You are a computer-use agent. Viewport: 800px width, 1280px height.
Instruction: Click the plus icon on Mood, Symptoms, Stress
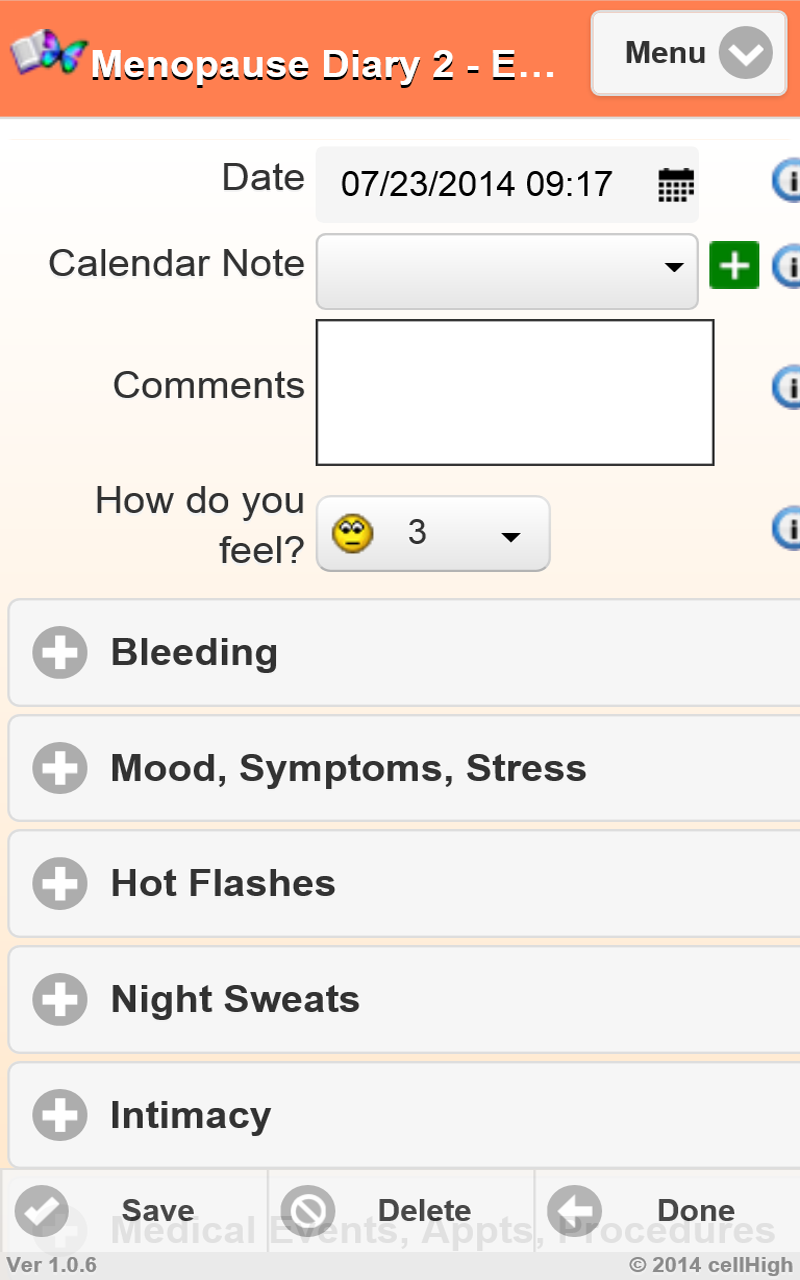[59, 768]
